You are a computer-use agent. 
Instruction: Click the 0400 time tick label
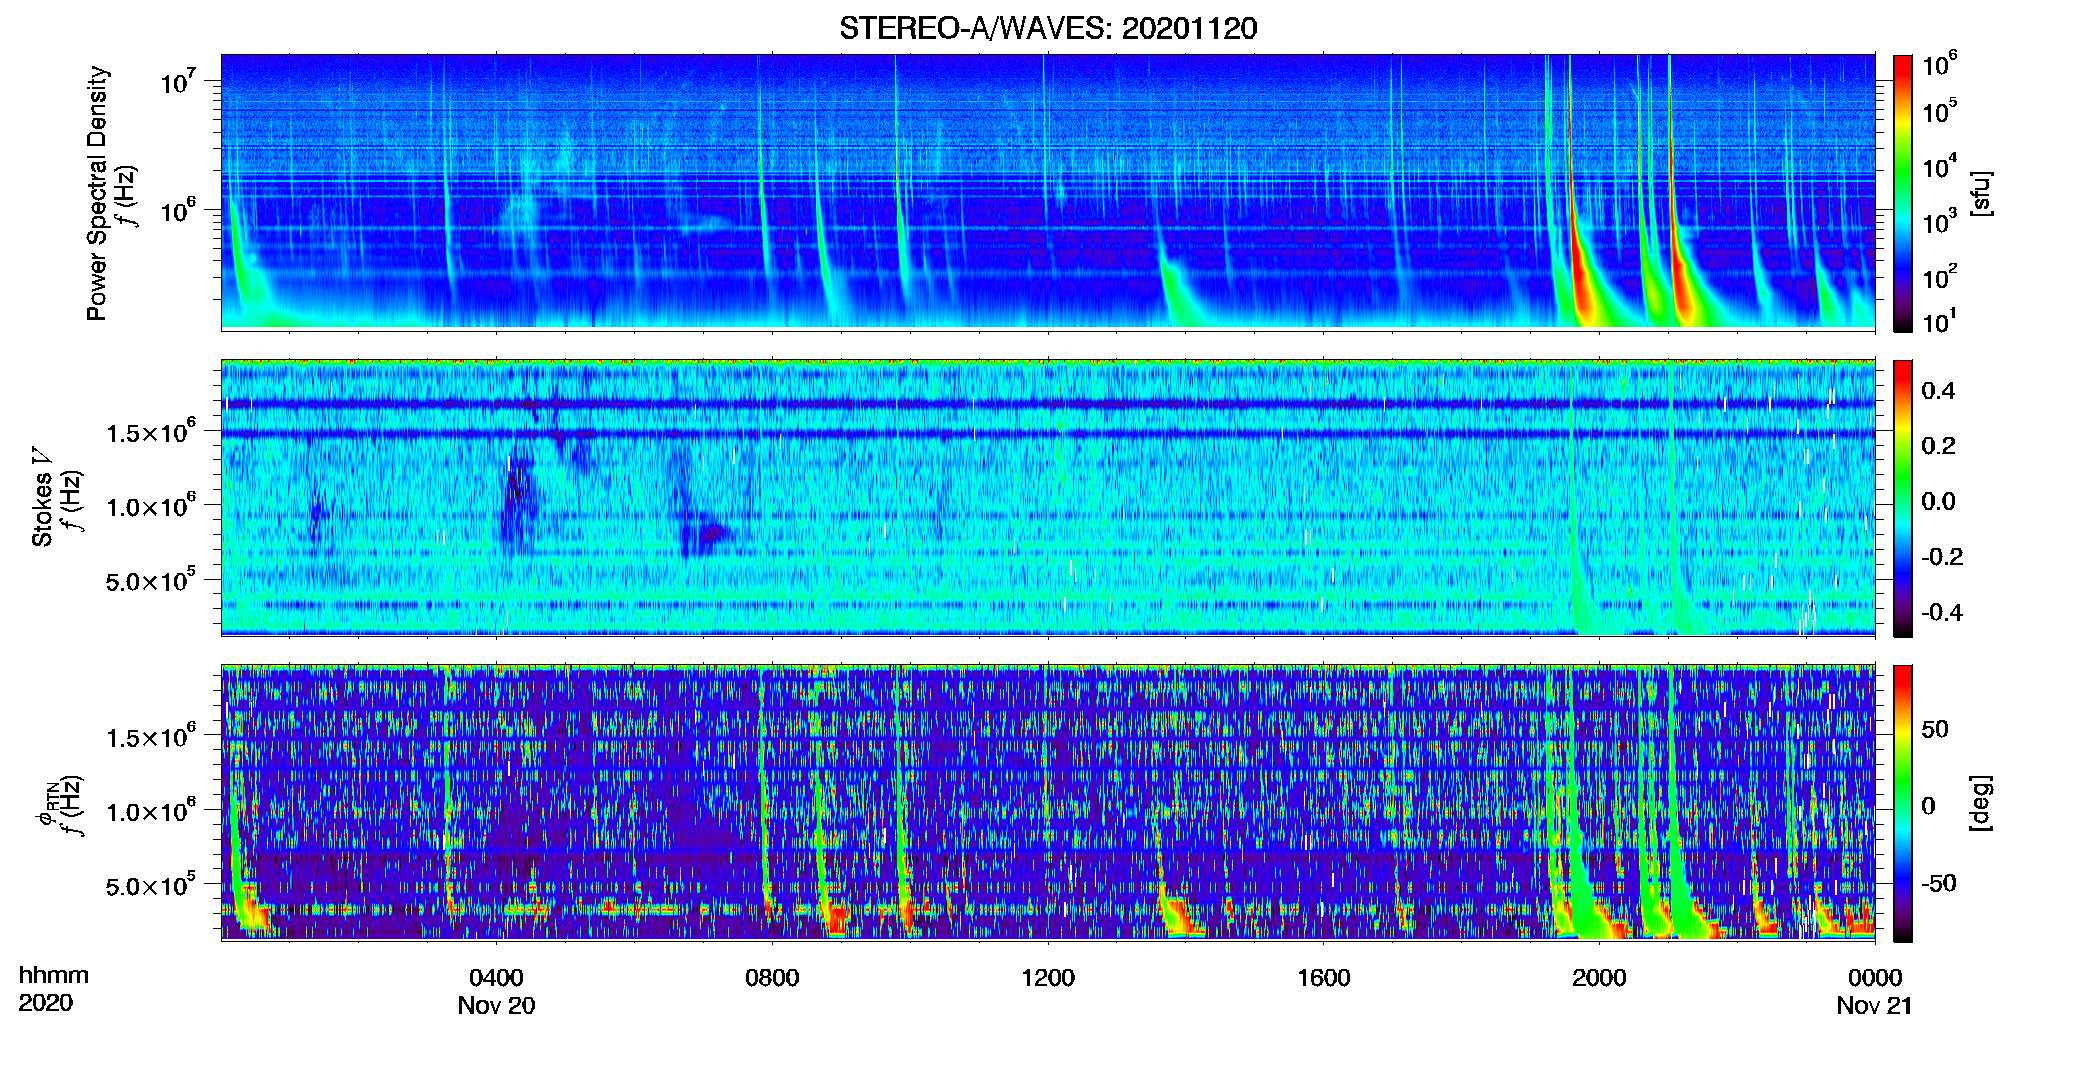tap(496, 977)
